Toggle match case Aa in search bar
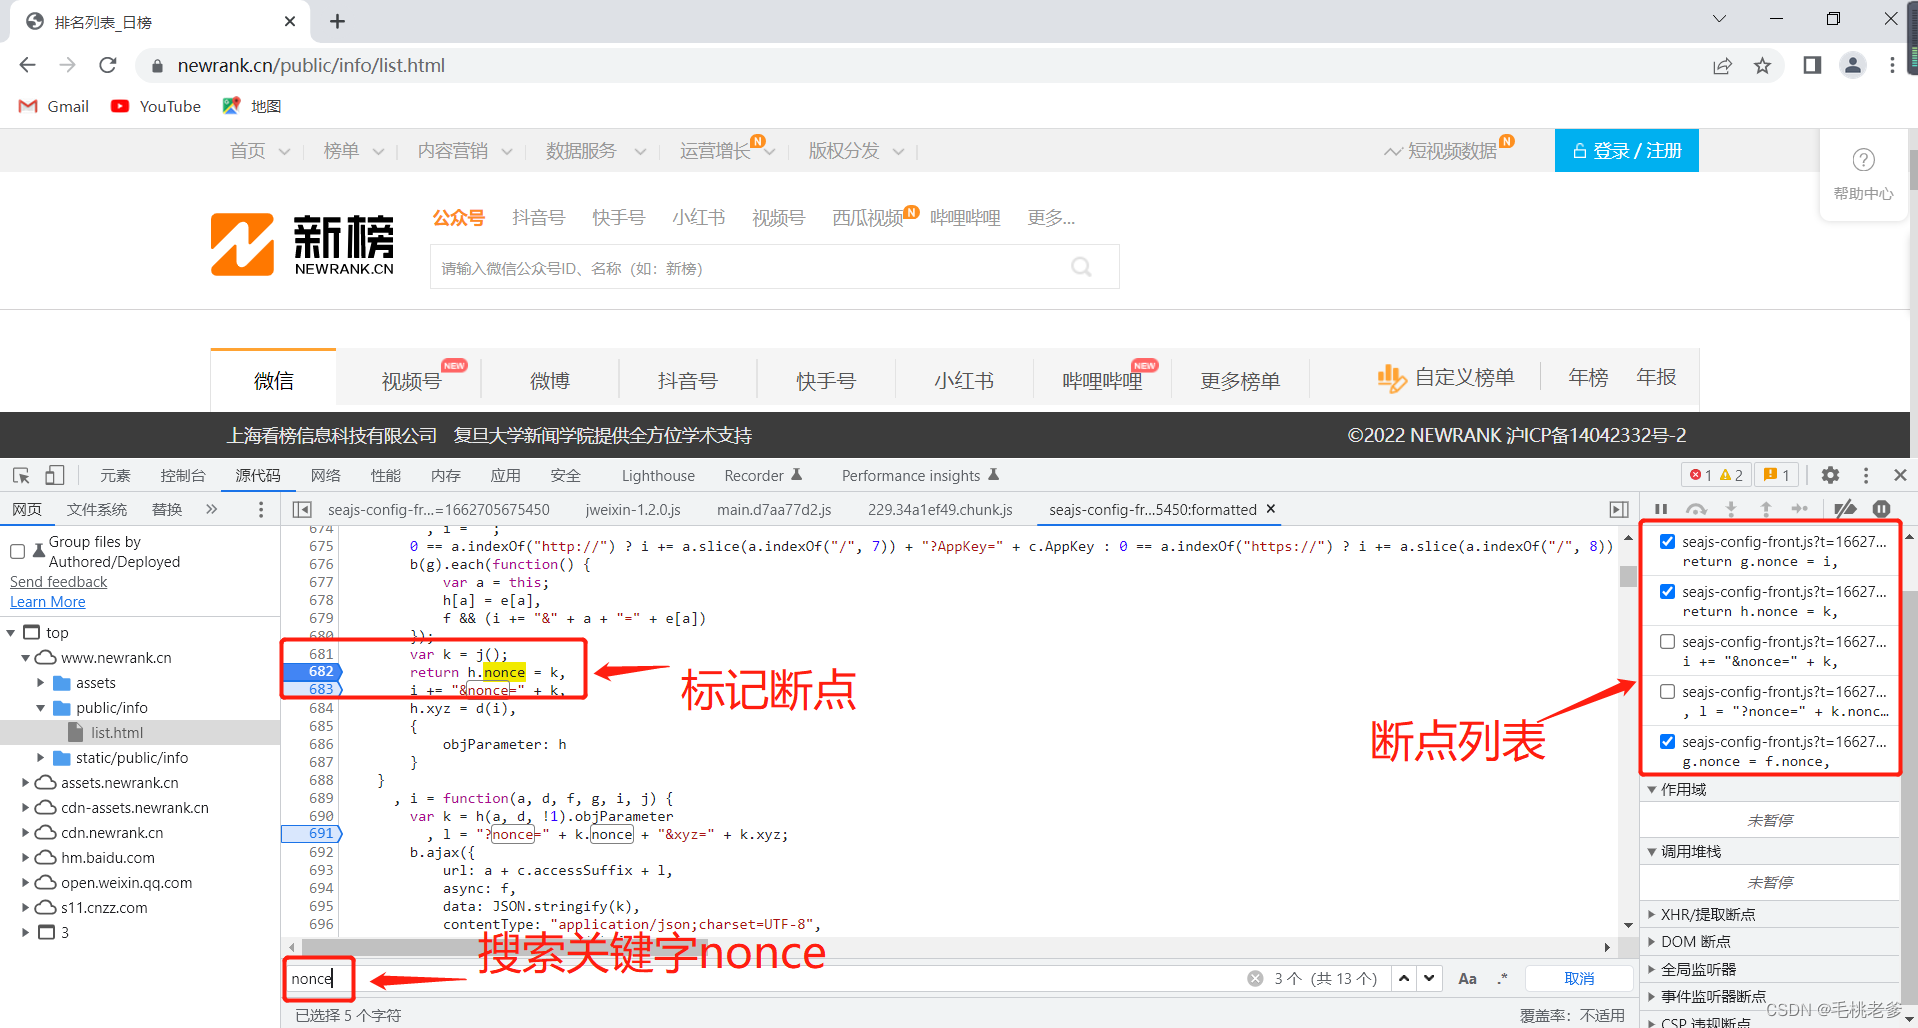The width and height of the screenshot is (1918, 1028). [1467, 979]
